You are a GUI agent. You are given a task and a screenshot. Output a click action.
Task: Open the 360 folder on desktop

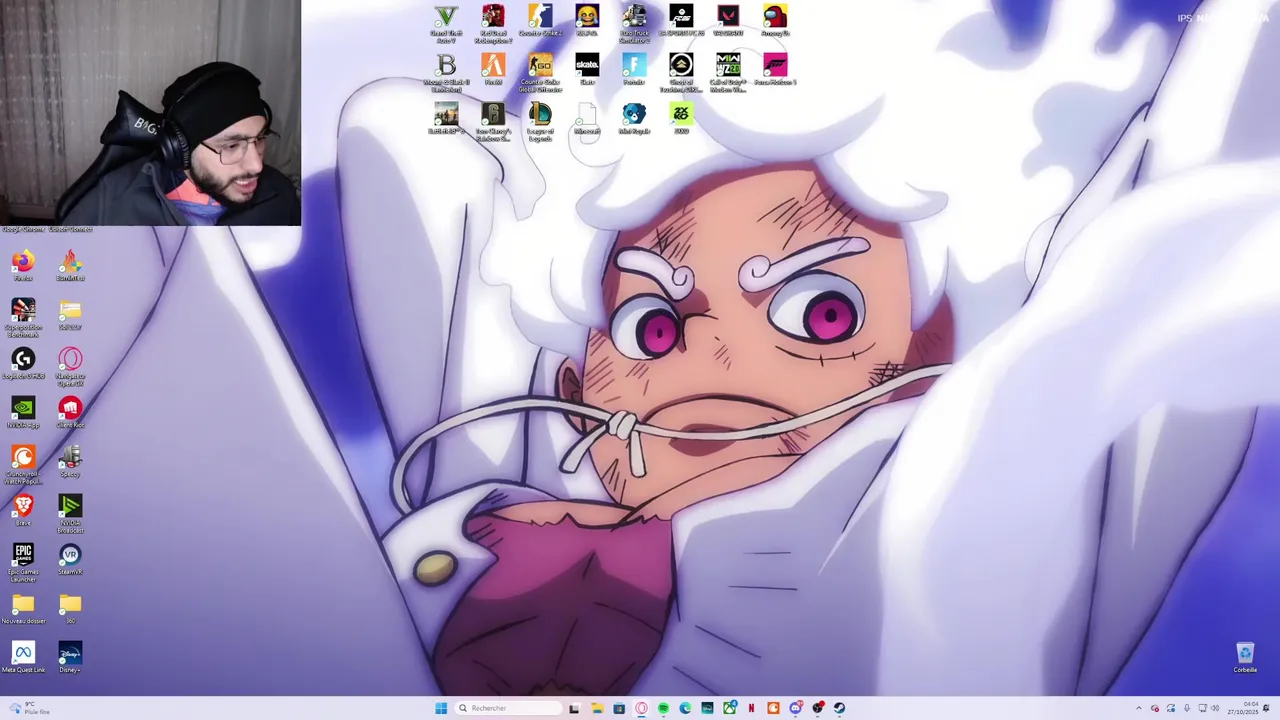[x=70, y=609]
